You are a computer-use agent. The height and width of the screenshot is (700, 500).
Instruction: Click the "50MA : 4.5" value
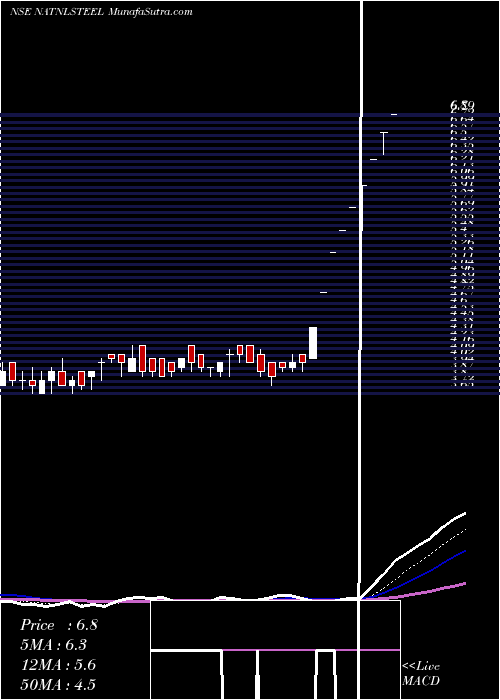tap(58, 685)
